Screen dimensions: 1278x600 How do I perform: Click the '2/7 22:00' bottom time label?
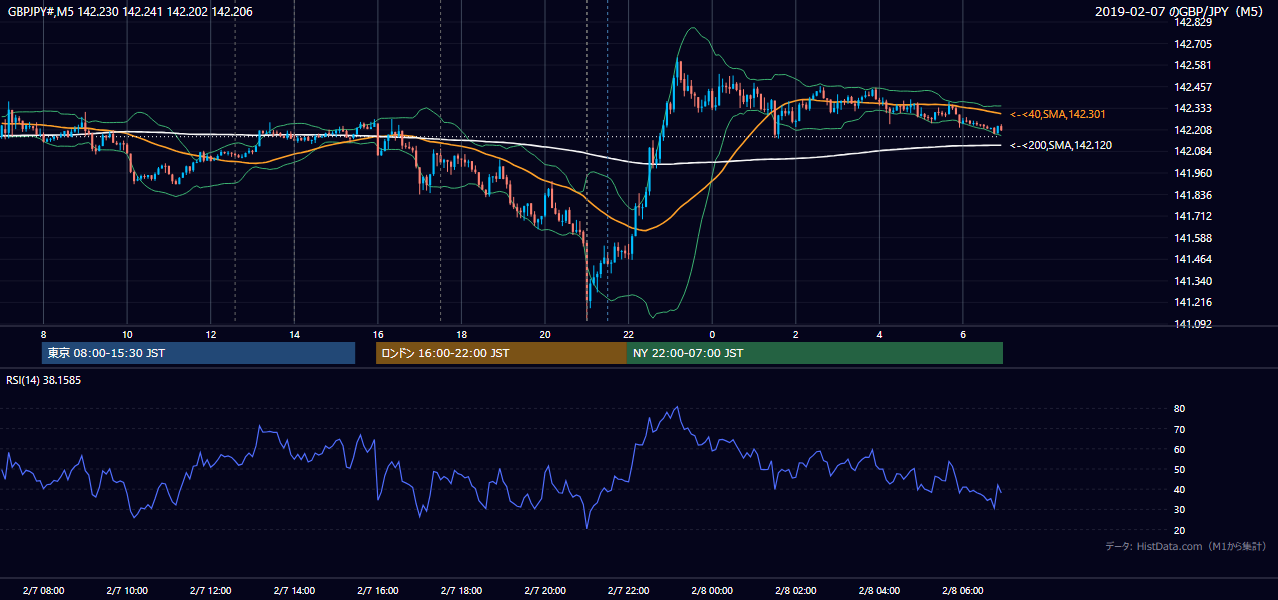coord(628,591)
